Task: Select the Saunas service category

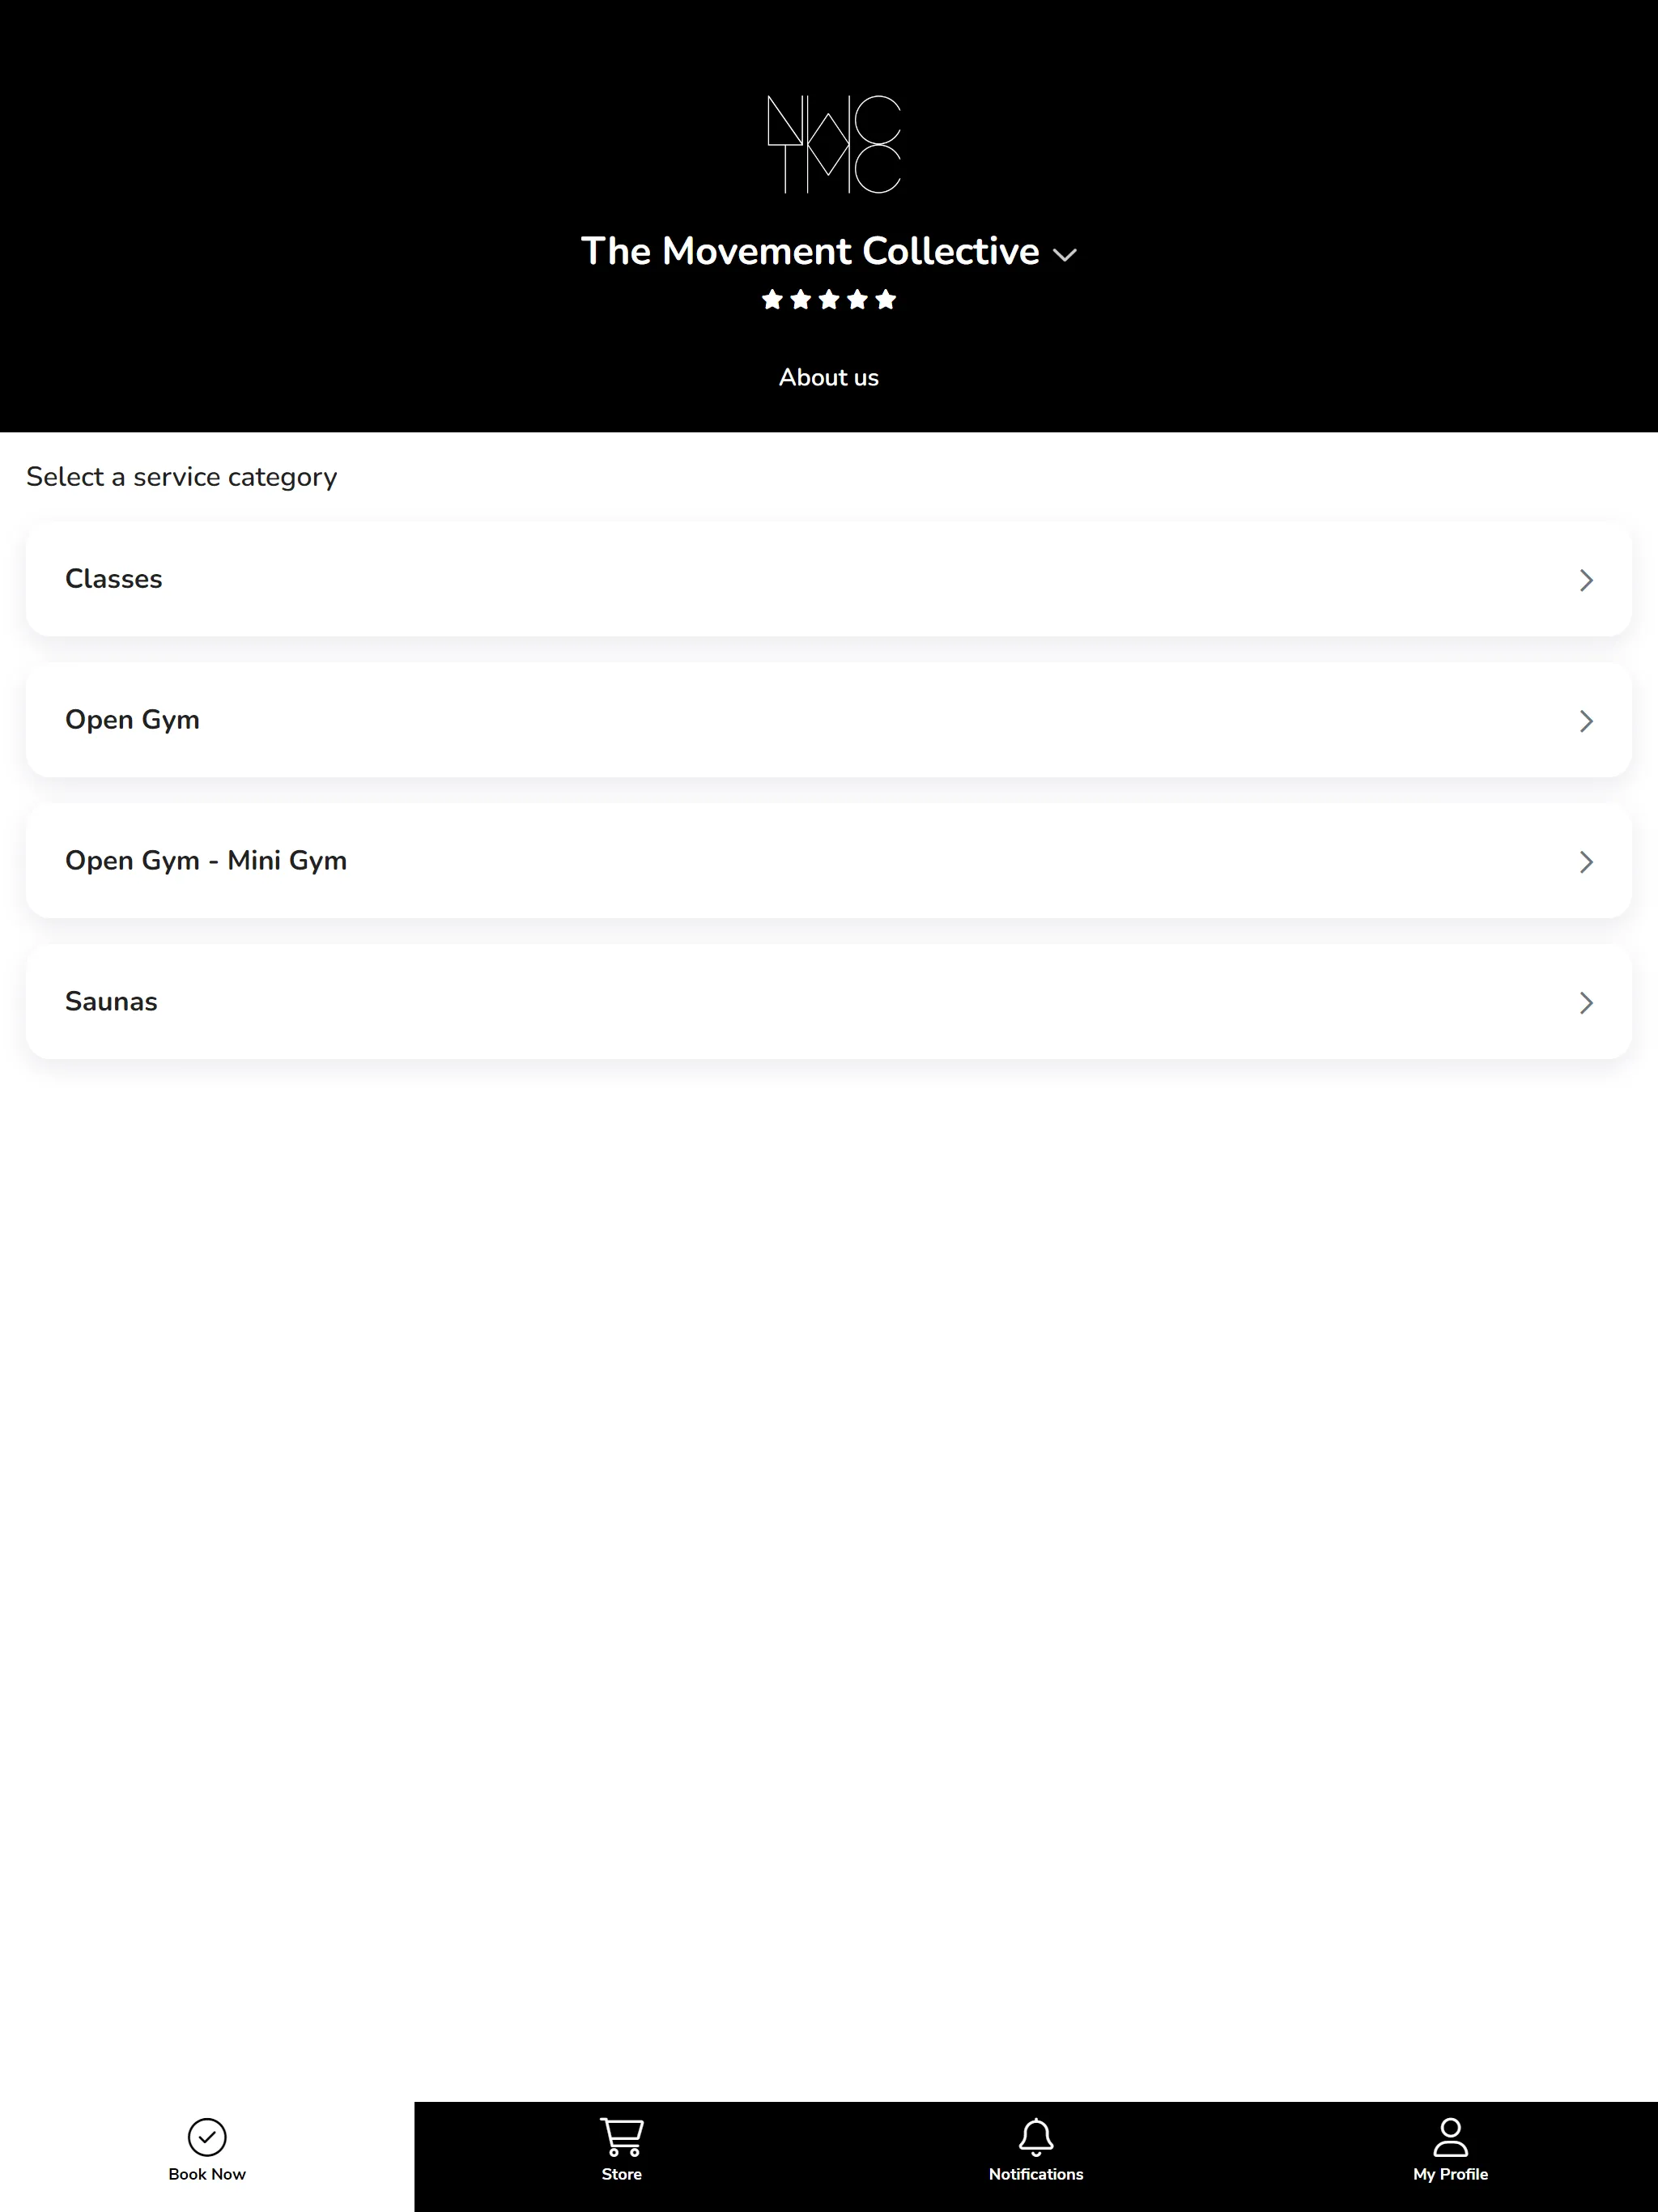Action: (829, 1002)
